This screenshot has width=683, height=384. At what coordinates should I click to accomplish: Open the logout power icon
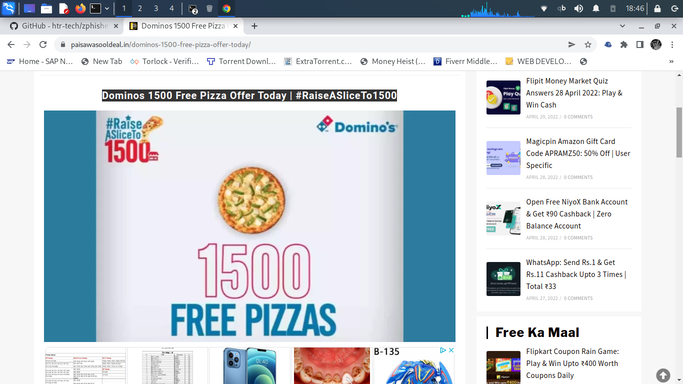tap(674, 8)
